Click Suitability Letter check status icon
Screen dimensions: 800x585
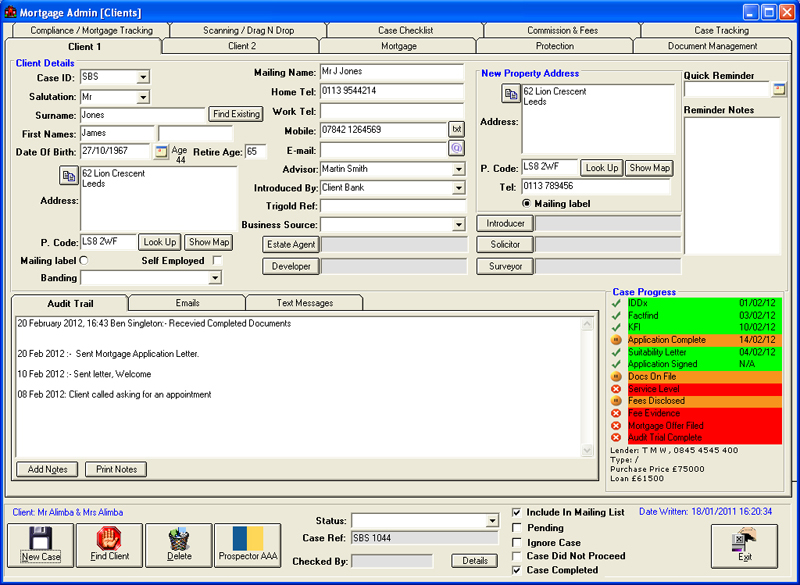coord(616,352)
